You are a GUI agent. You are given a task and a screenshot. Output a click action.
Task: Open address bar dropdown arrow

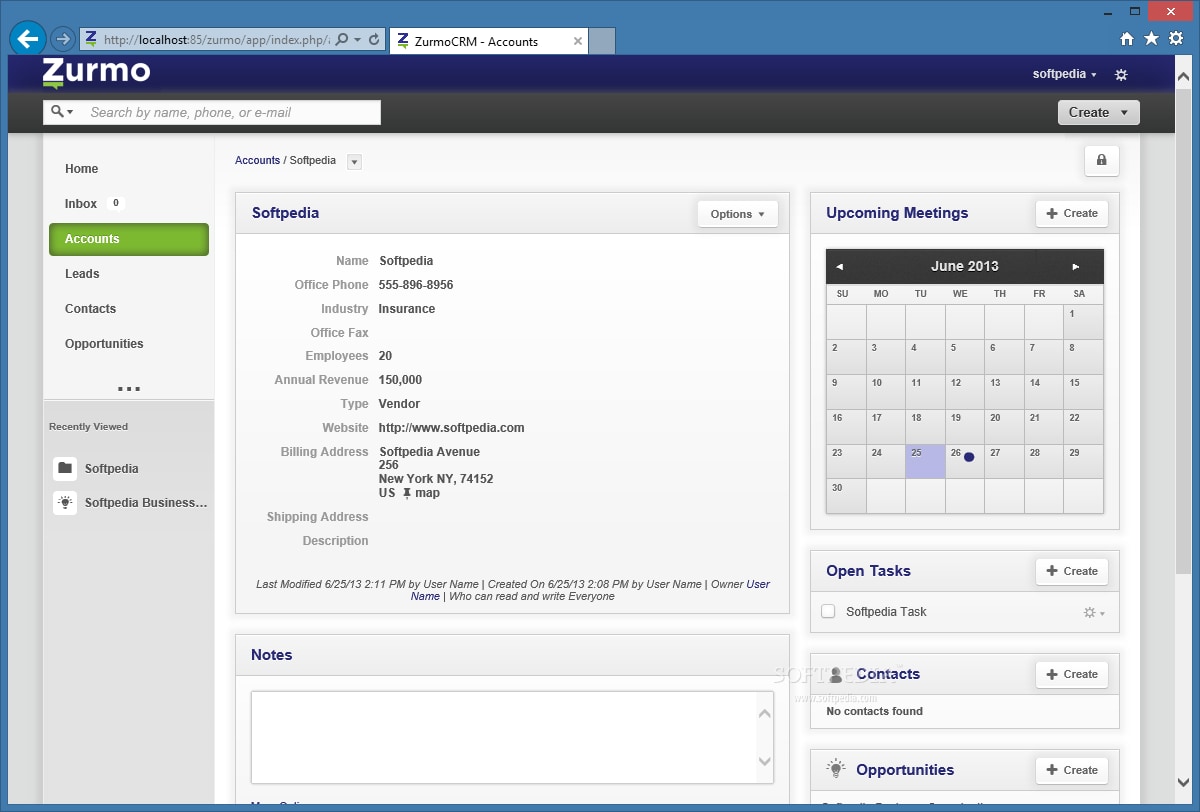[358, 40]
